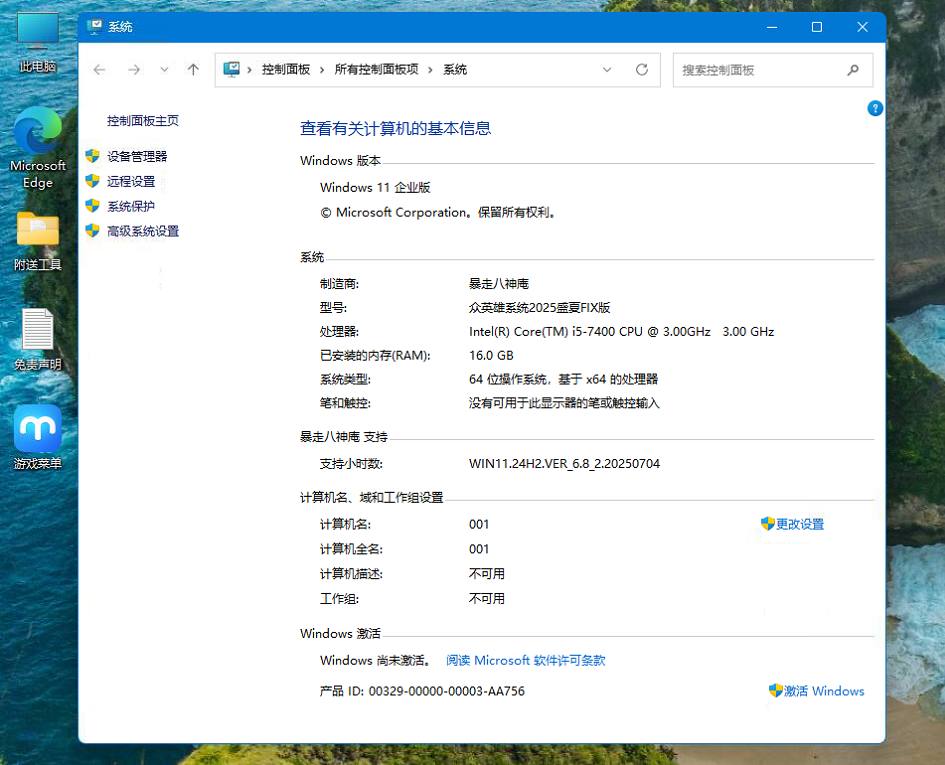
Task: Open 控制面板主页 link
Action: 143,121
